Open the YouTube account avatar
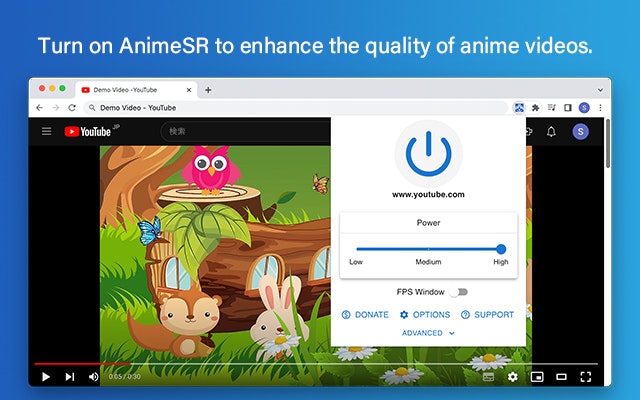 (580, 131)
